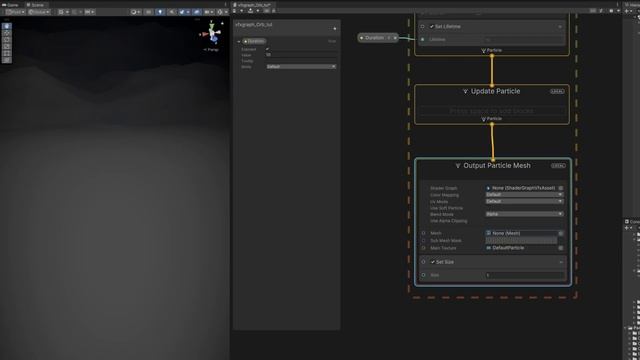Toggle the Set Lifetime block checkbox

(x=431, y=27)
